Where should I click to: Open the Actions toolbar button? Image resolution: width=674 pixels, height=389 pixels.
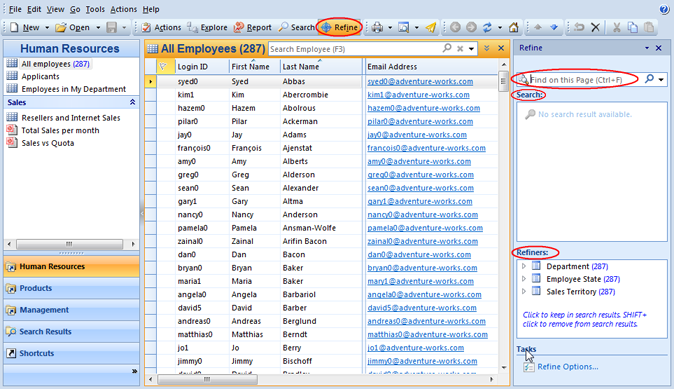coord(162,28)
